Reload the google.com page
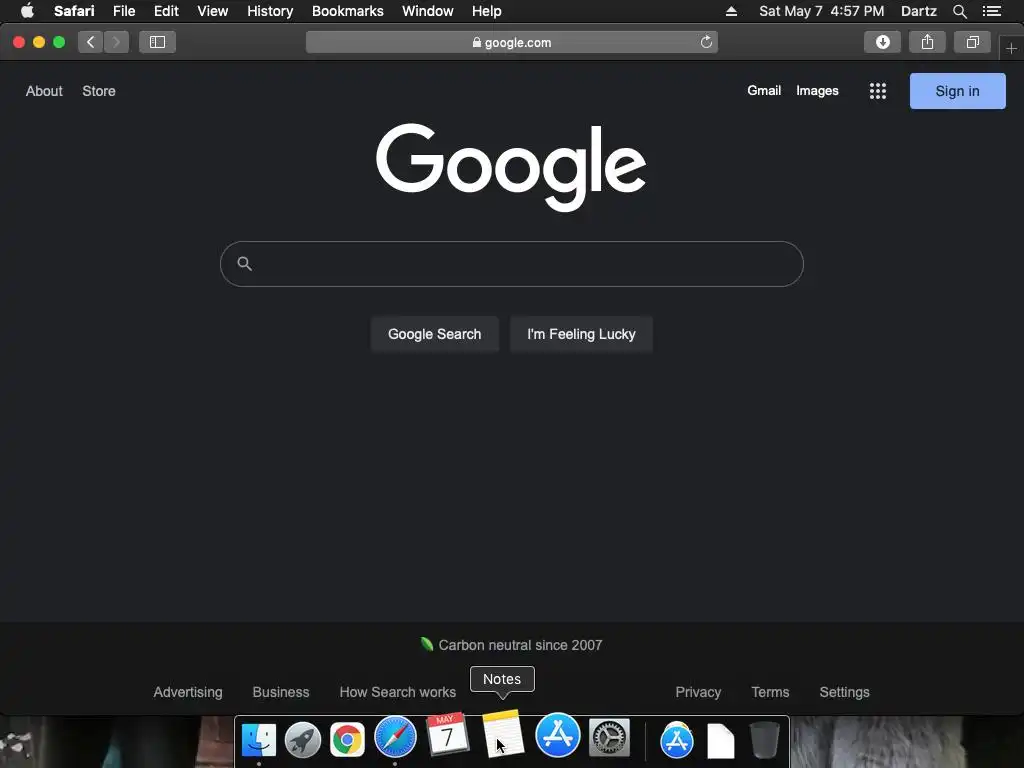1024x768 pixels. (x=706, y=42)
